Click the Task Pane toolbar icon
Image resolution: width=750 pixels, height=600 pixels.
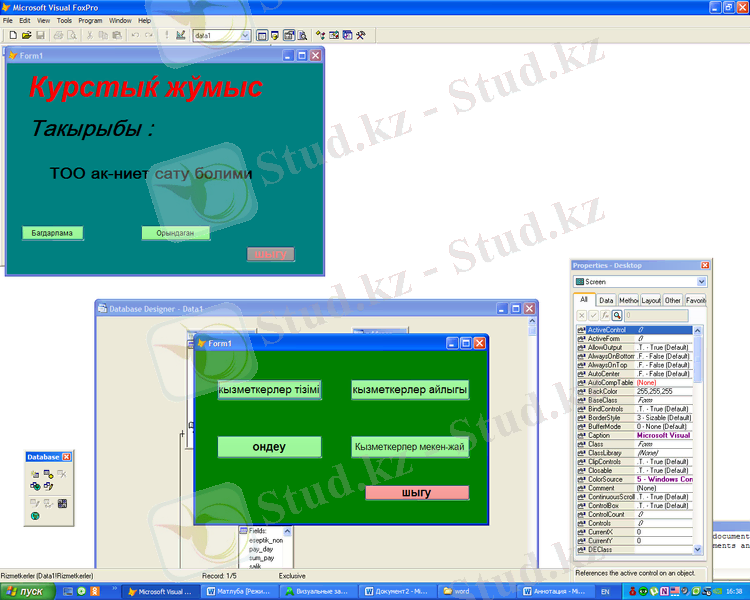coord(348,35)
